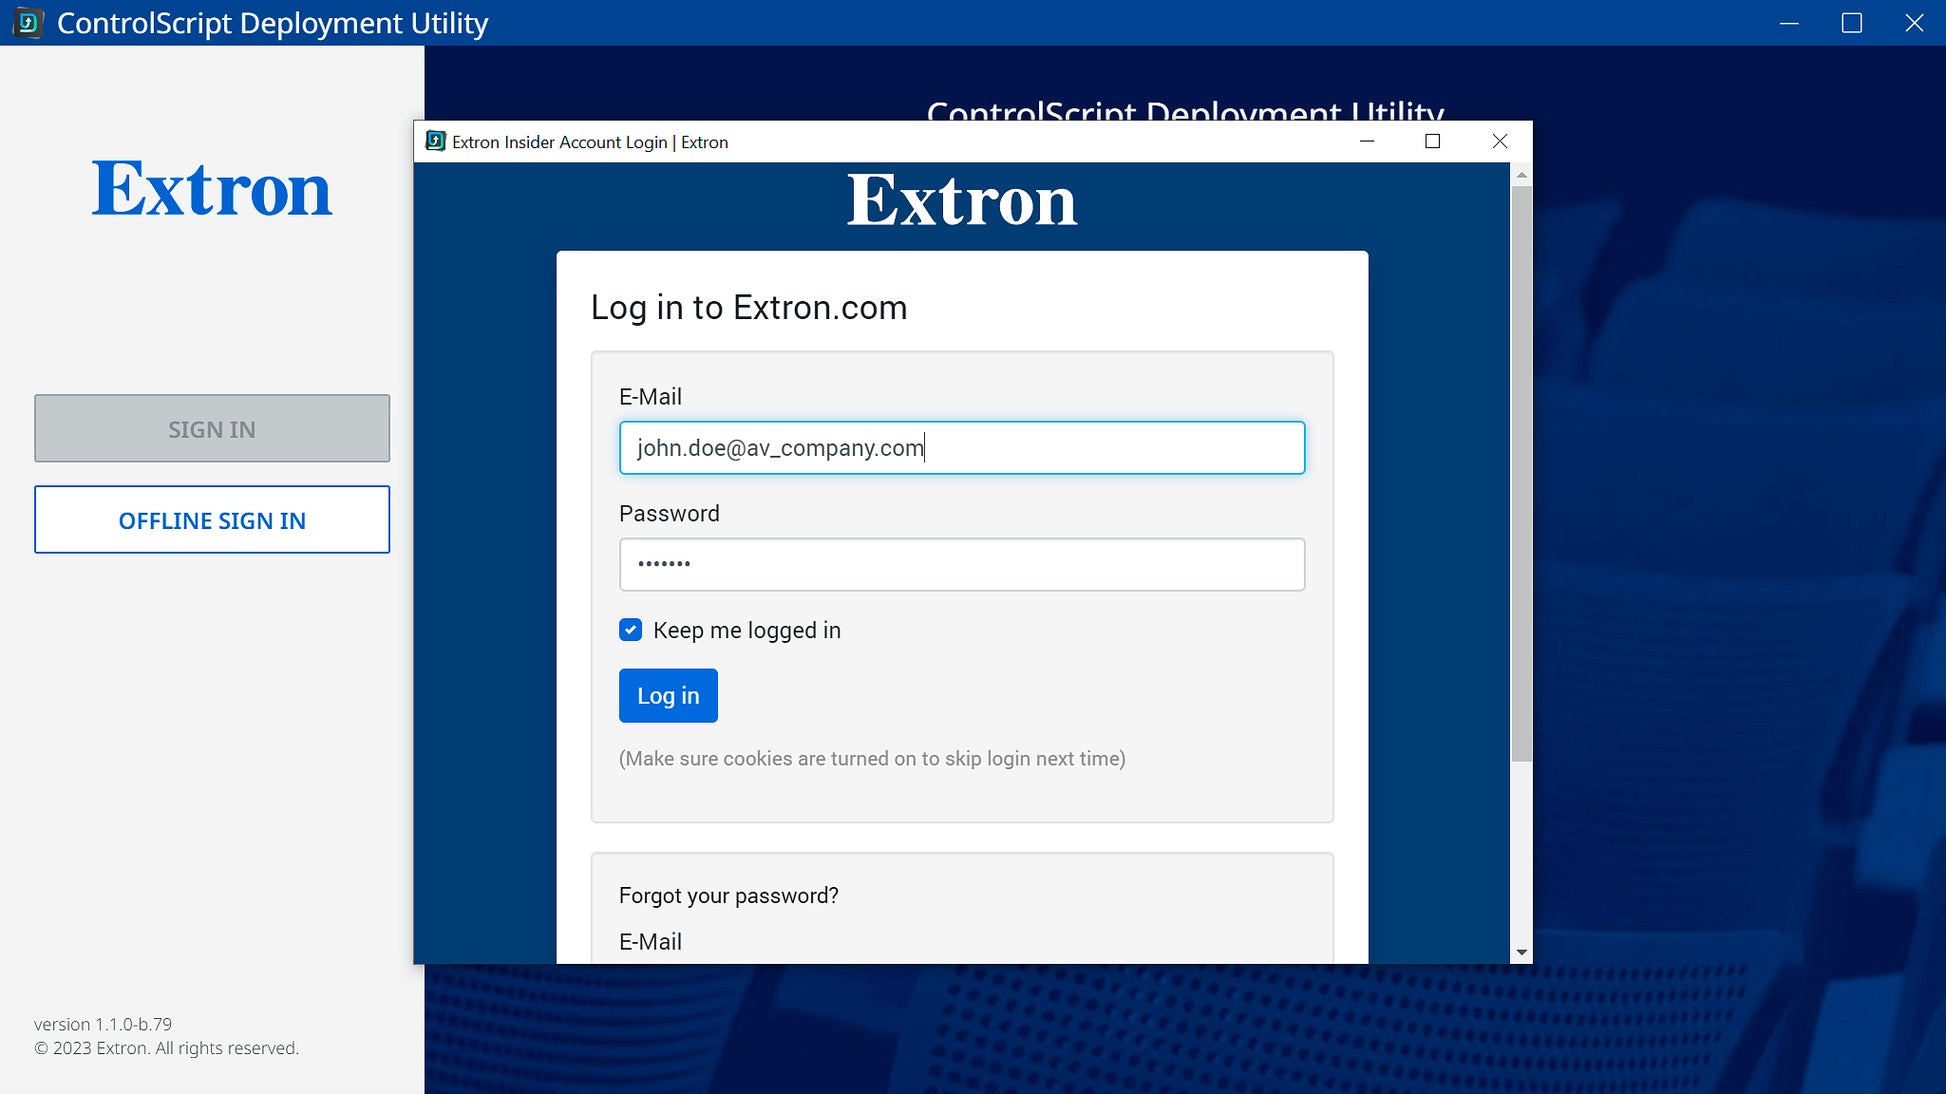Click 'Keep me logged in' label text
Viewport: 1946px width, 1094px height.
[747, 630]
